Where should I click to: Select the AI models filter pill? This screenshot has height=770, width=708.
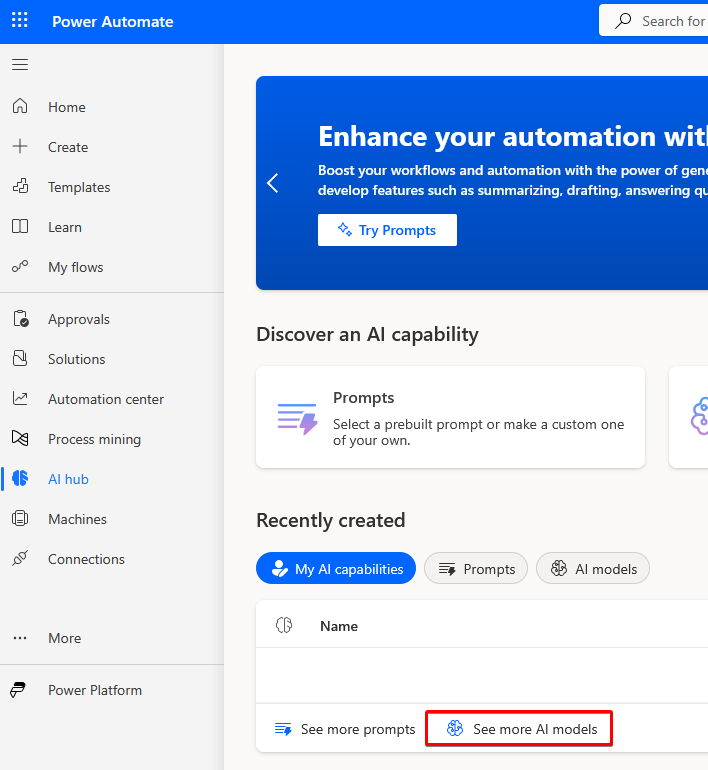593,568
